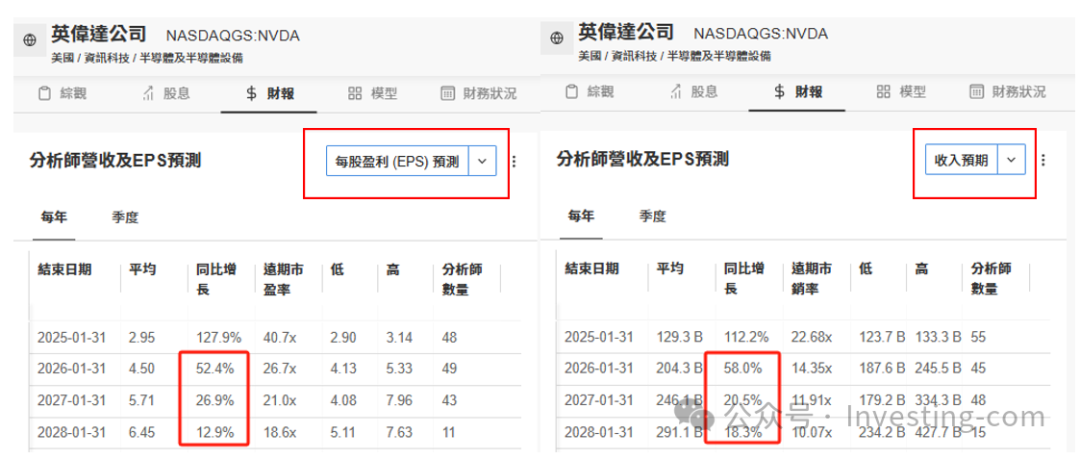Open the 模型 tab in the EPS forecast panel
This screenshot has height=459, width=1080.
pyautogui.click(x=373, y=93)
